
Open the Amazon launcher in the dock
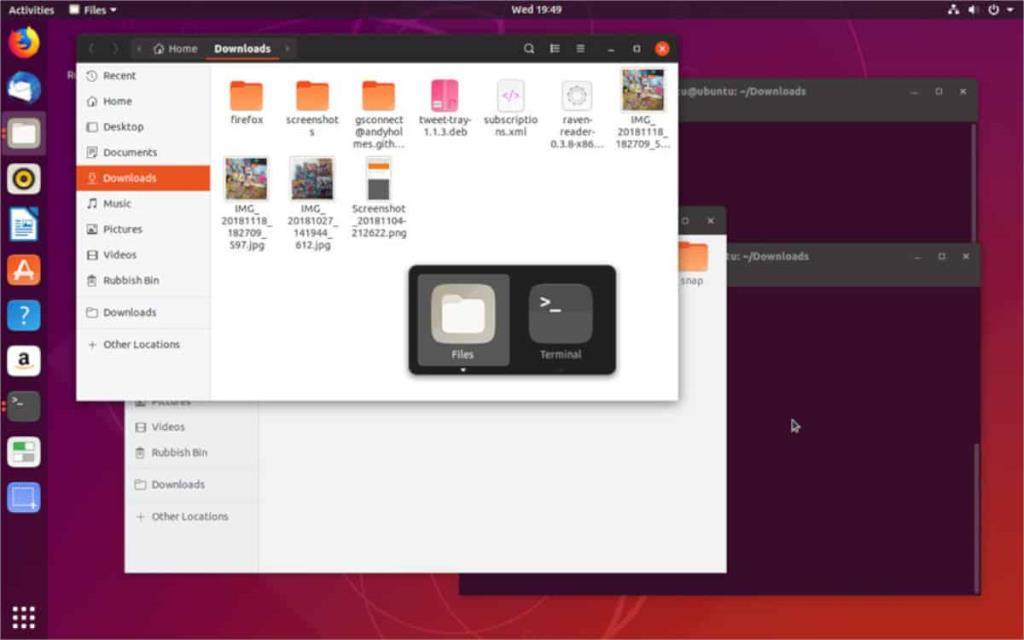point(24,360)
